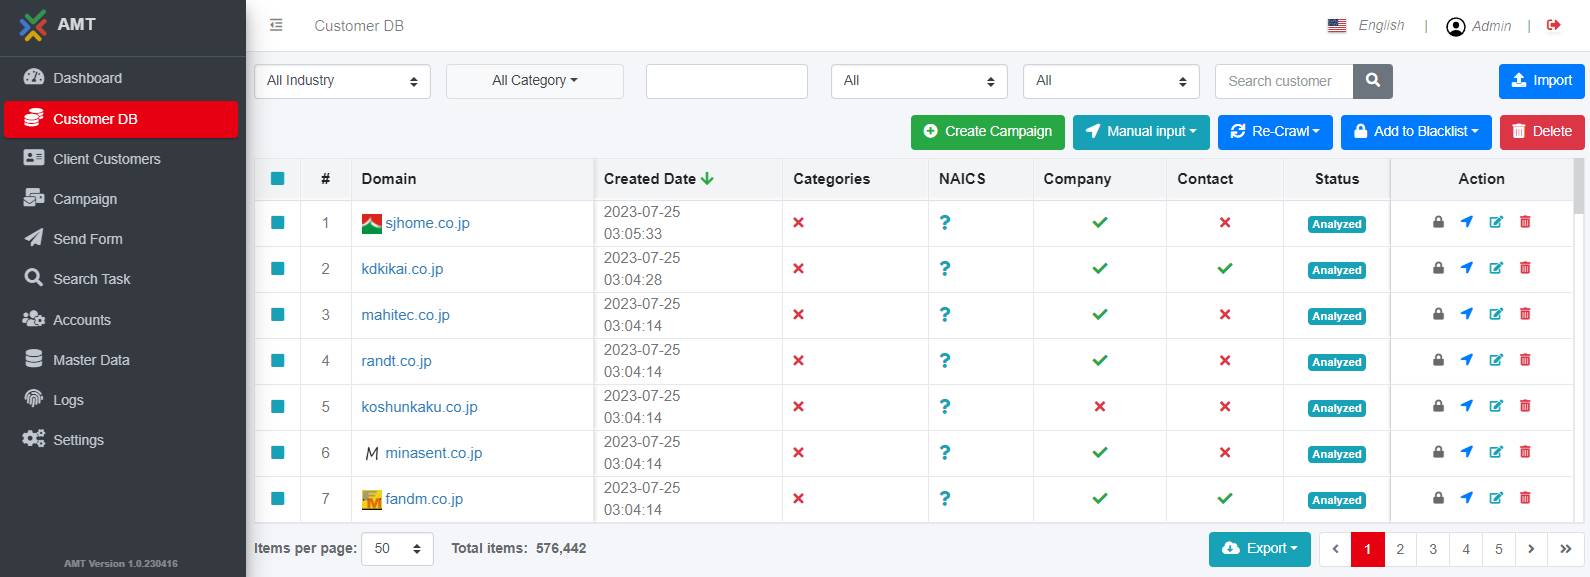Screen dimensions: 1590x577
Task: Toggle the select-all checkbox in table header
Action: (x=277, y=179)
